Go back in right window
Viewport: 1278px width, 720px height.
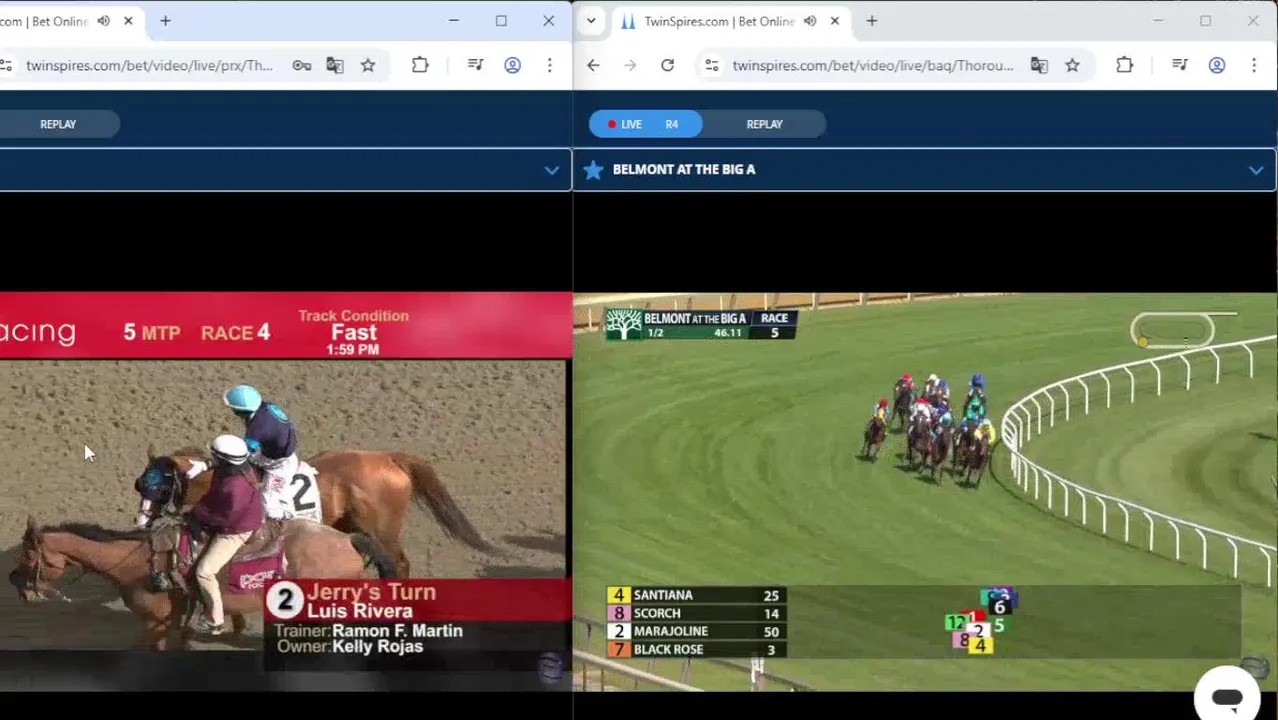click(x=593, y=66)
